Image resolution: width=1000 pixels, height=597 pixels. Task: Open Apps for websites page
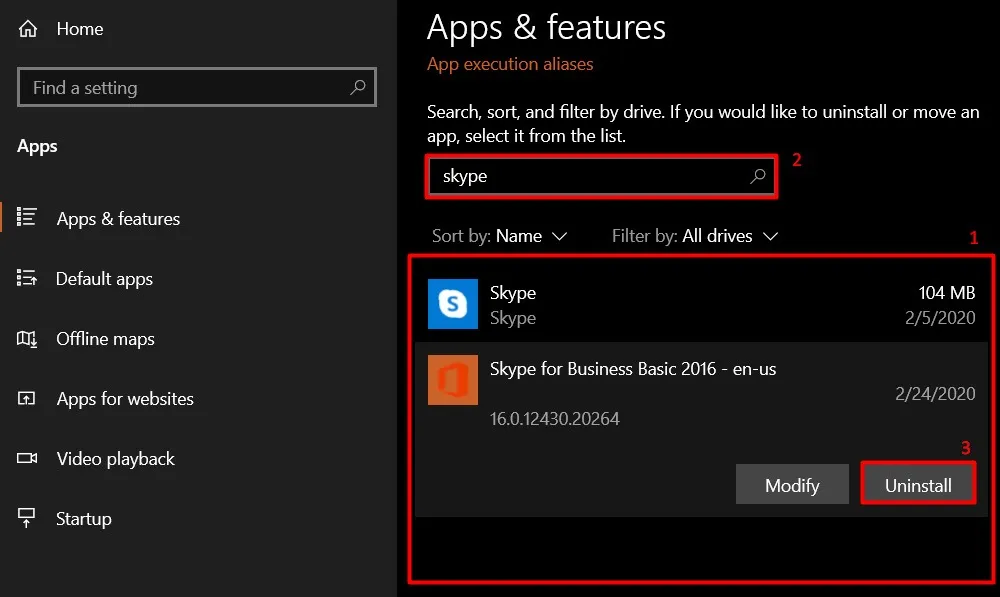click(125, 399)
